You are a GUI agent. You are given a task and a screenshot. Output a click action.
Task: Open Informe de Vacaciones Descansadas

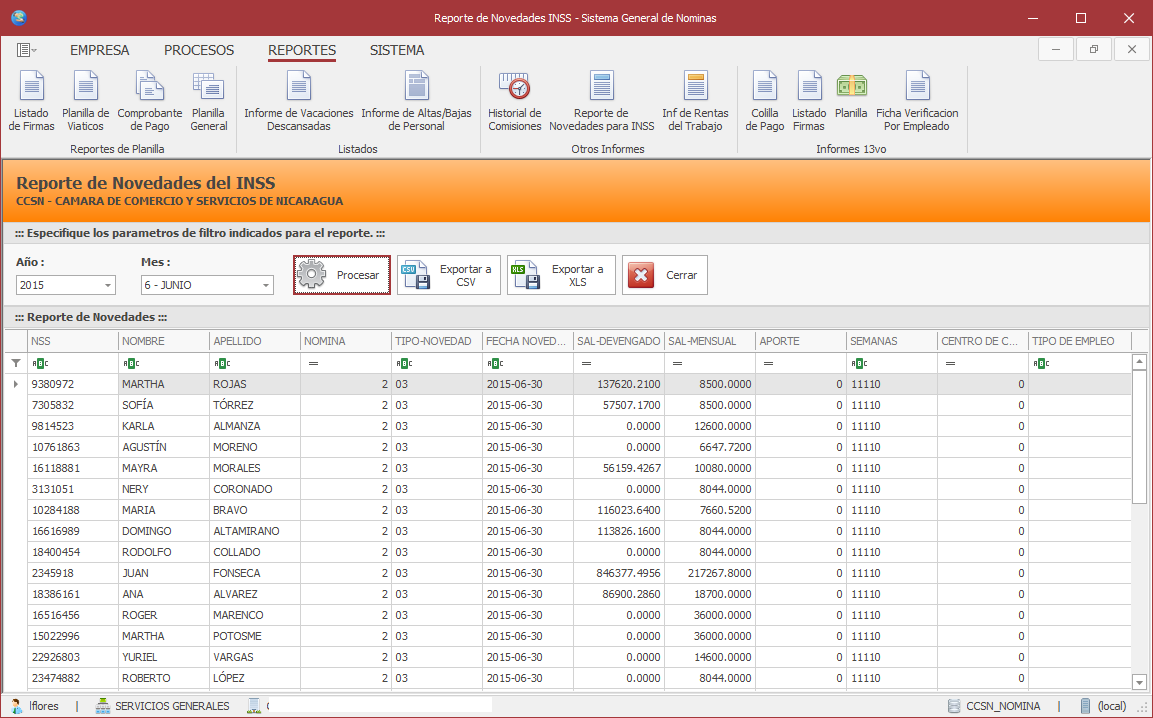coord(299,102)
